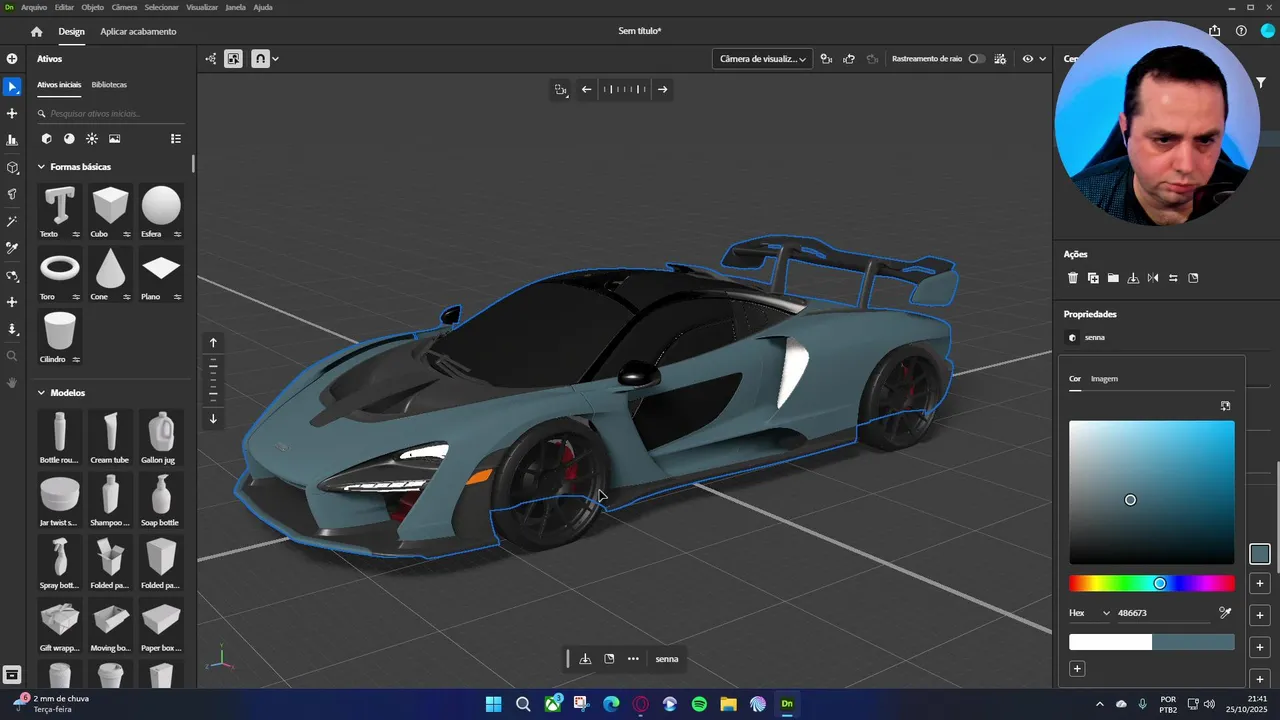The height and width of the screenshot is (720, 1280).
Task: Open the Objeto menu
Action: click(x=92, y=7)
